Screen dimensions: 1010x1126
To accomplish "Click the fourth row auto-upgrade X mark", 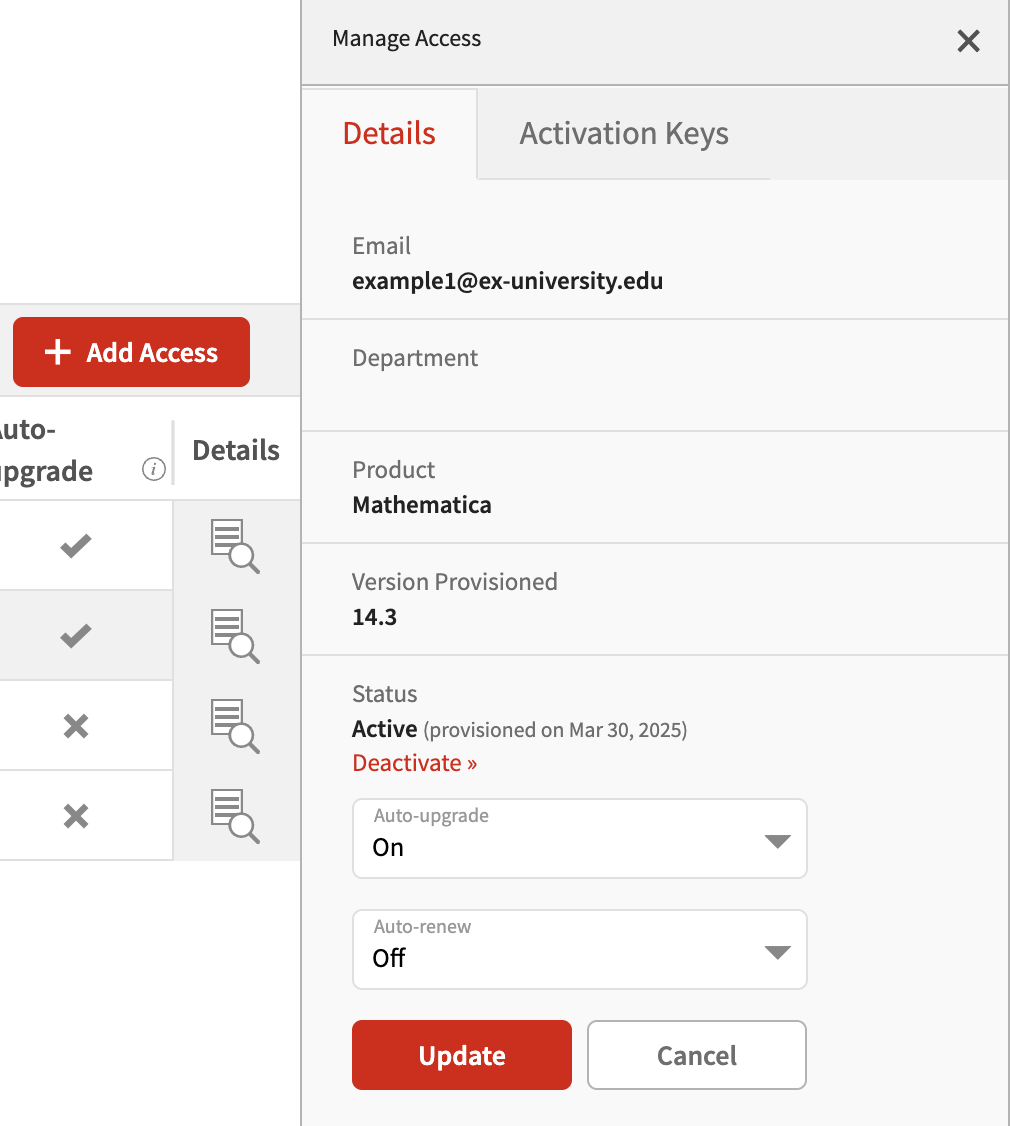I will [x=75, y=816].
